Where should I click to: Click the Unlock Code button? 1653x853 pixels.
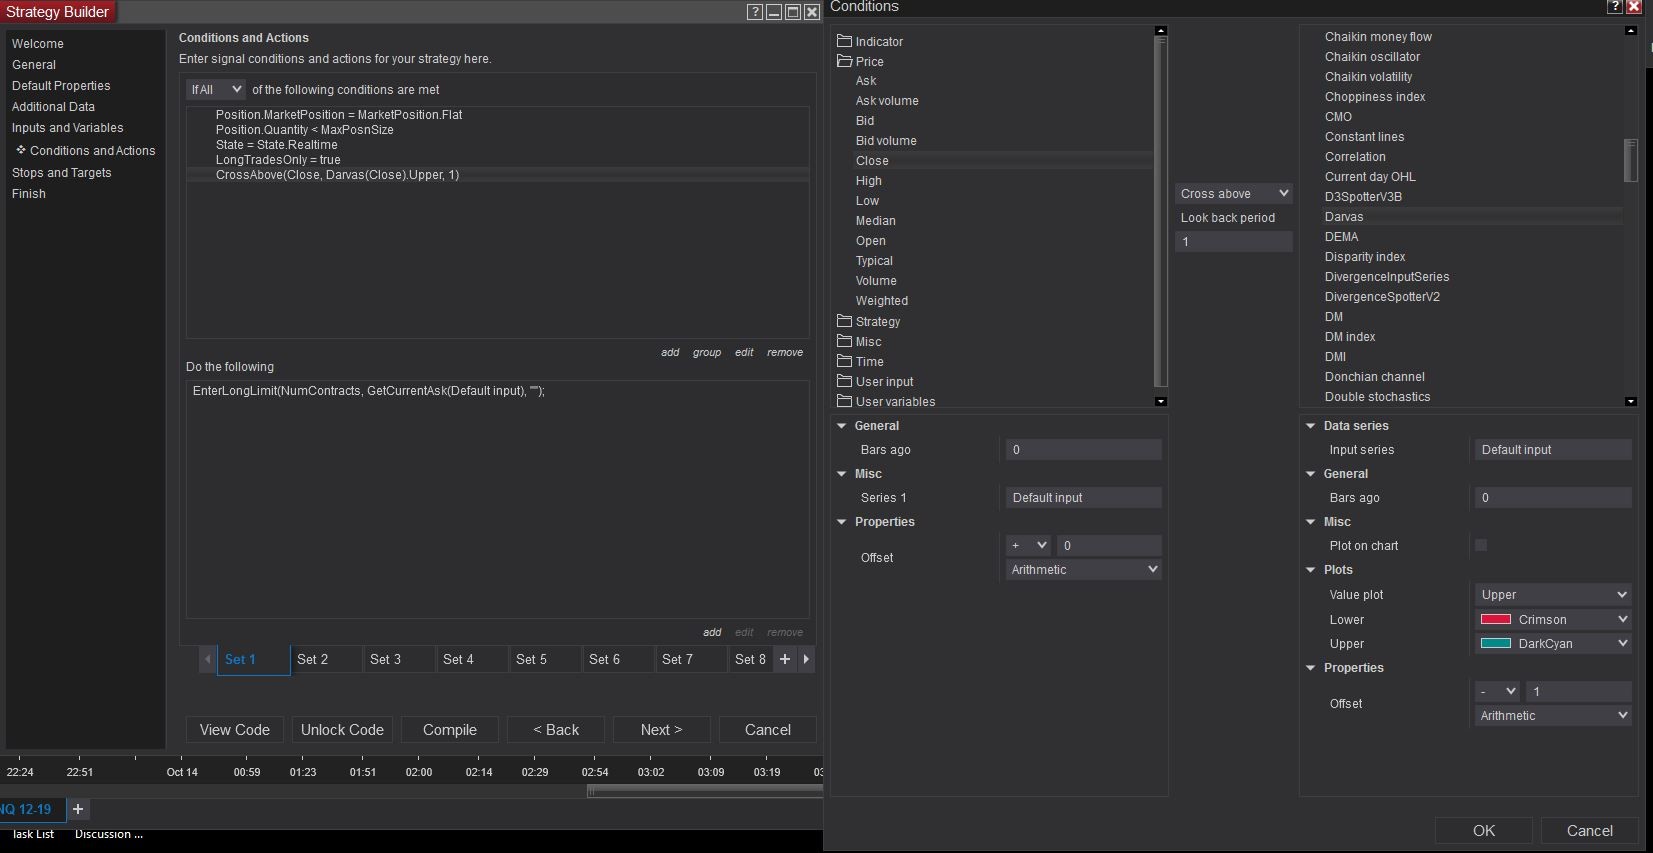[342, 730]
